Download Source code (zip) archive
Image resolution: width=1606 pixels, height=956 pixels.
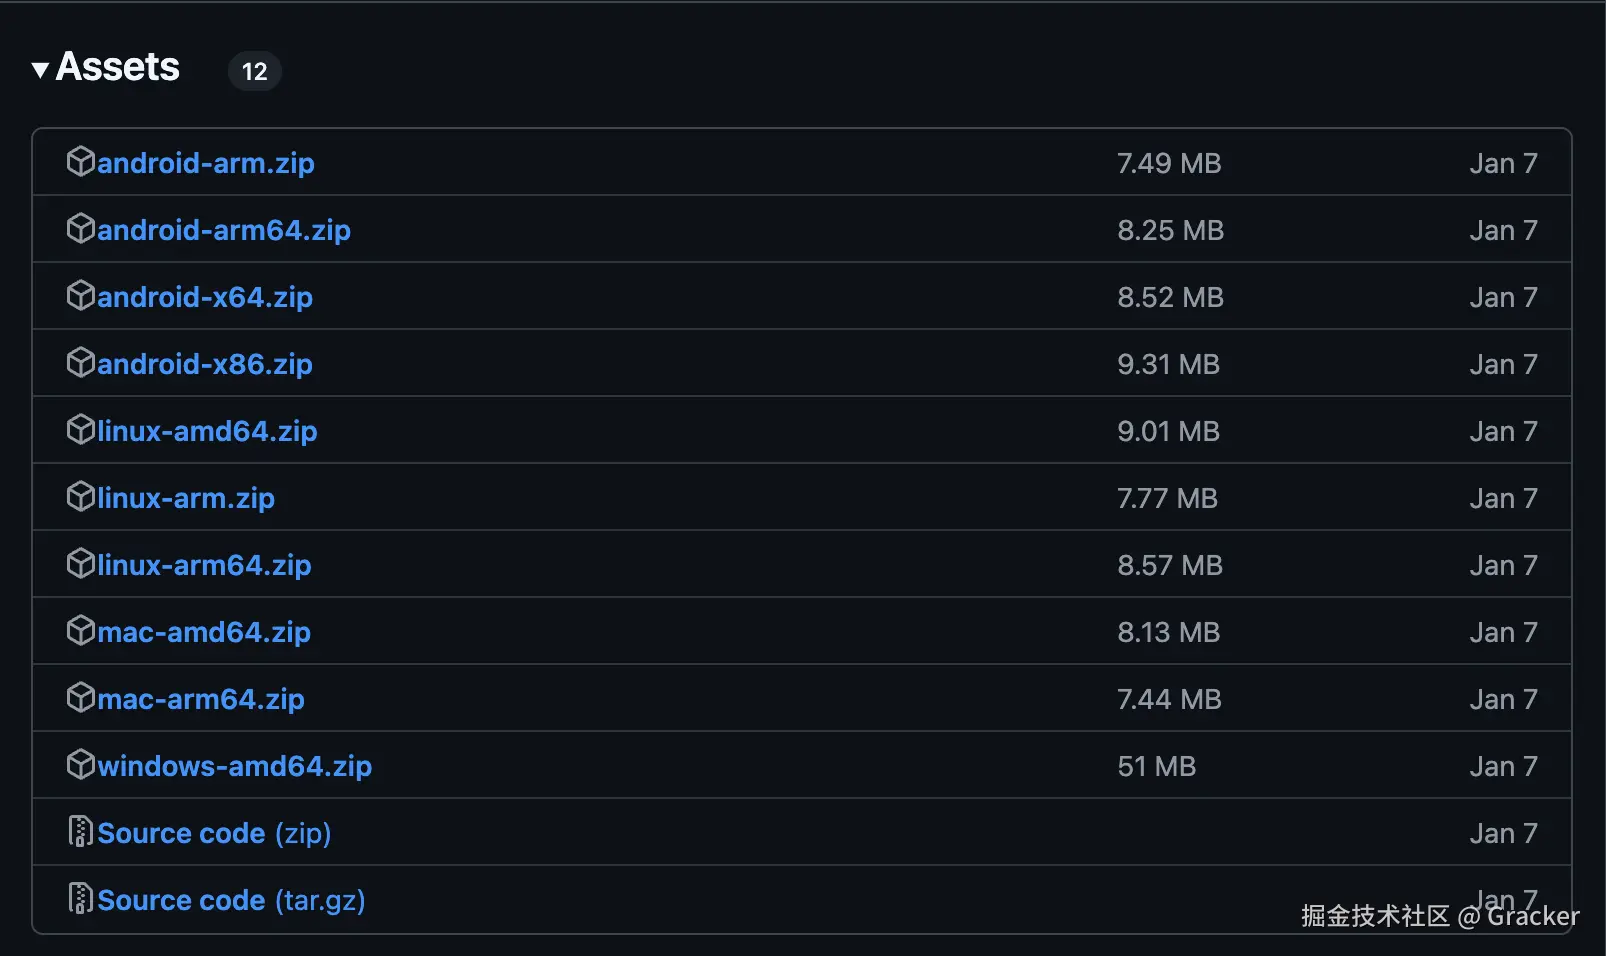point(214,833)
